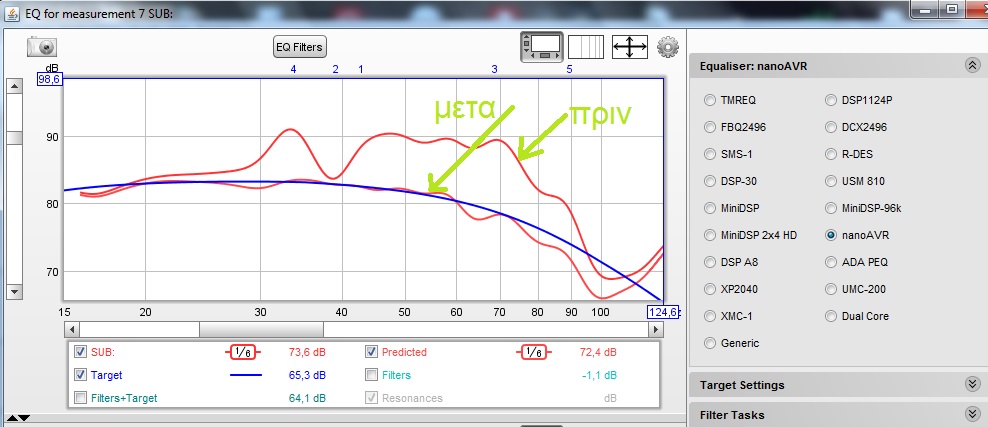
Task: Select USM 810 equaliser
Action: coord(831,181)
